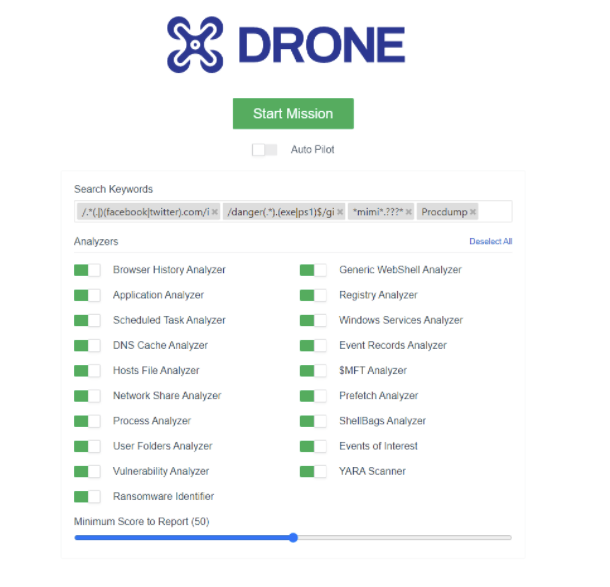
Task: Turn off Events of Interest
Action: point(313,446)
